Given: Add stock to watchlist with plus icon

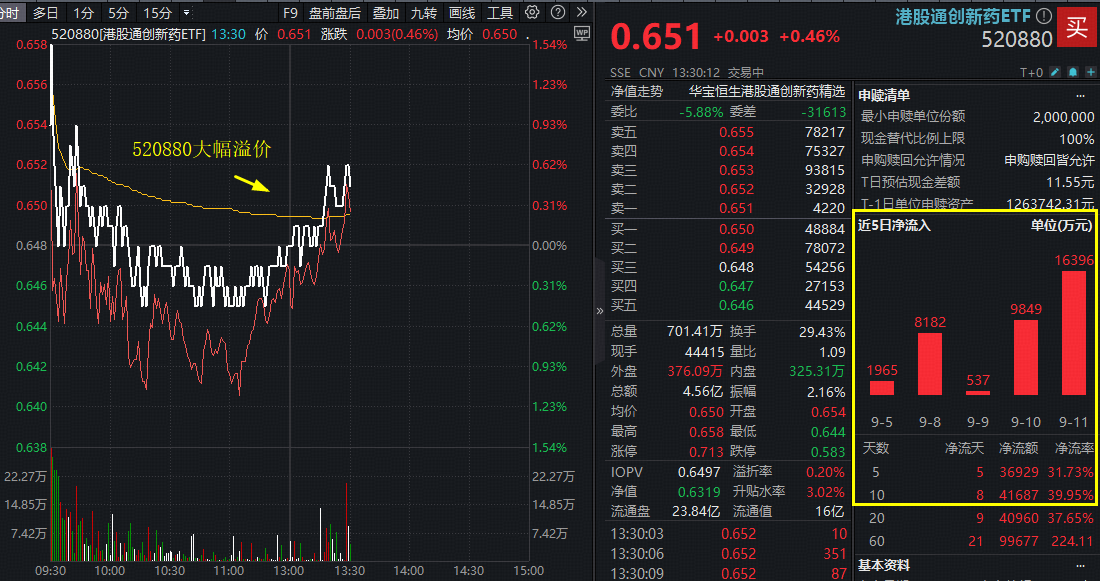Looking at the screenshot, I should pos(1089,73).
